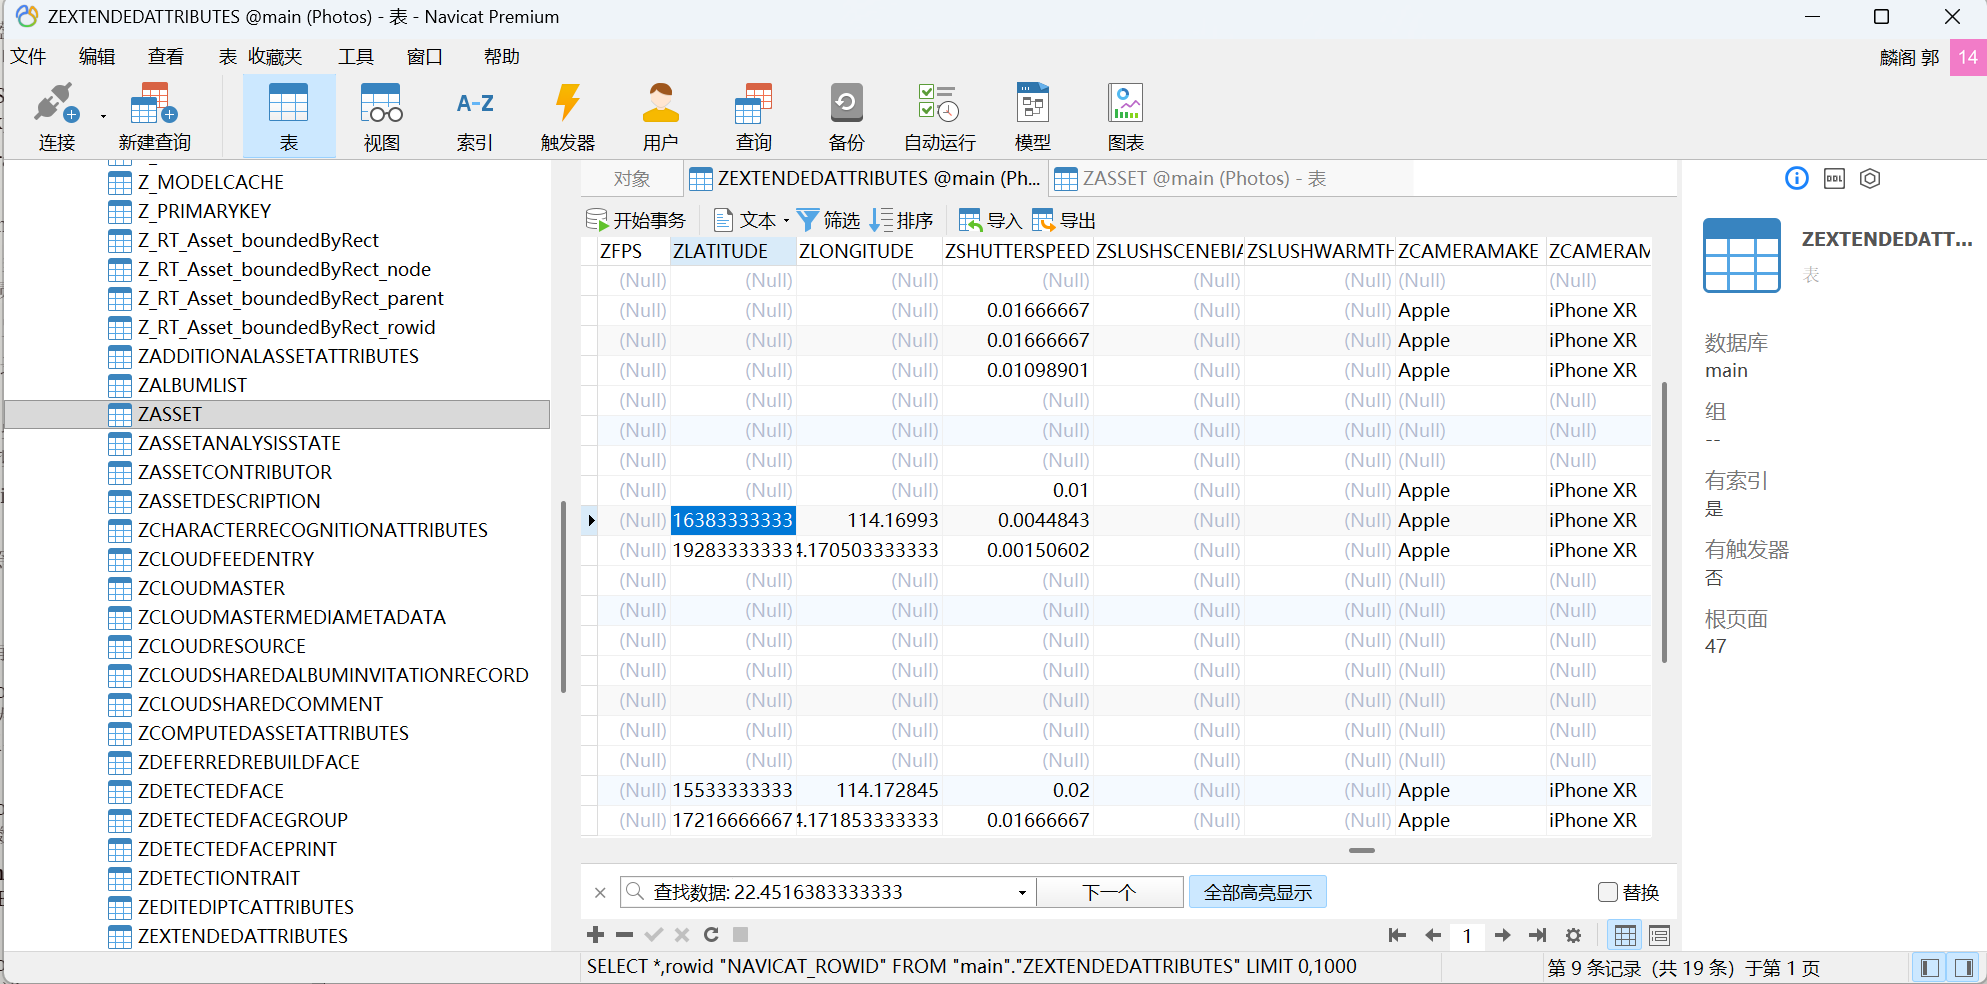Image resolution: width=1987 pixels, height=984 pixels.
Task: Click the Next (下一个) search button
Action: (x=1109, y=892)
